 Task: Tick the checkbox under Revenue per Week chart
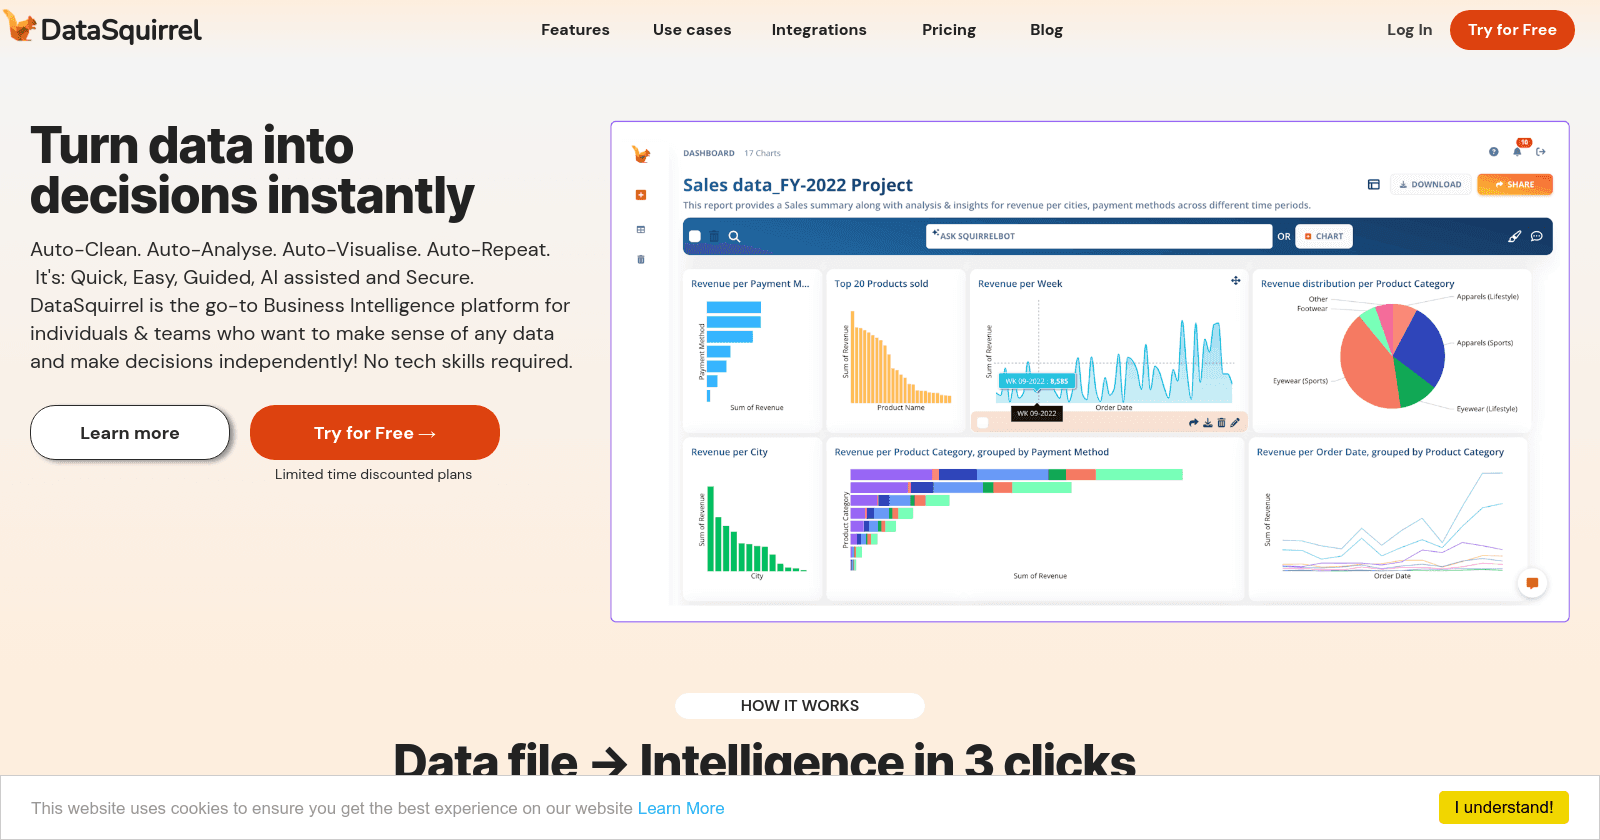tap(982, 423)
